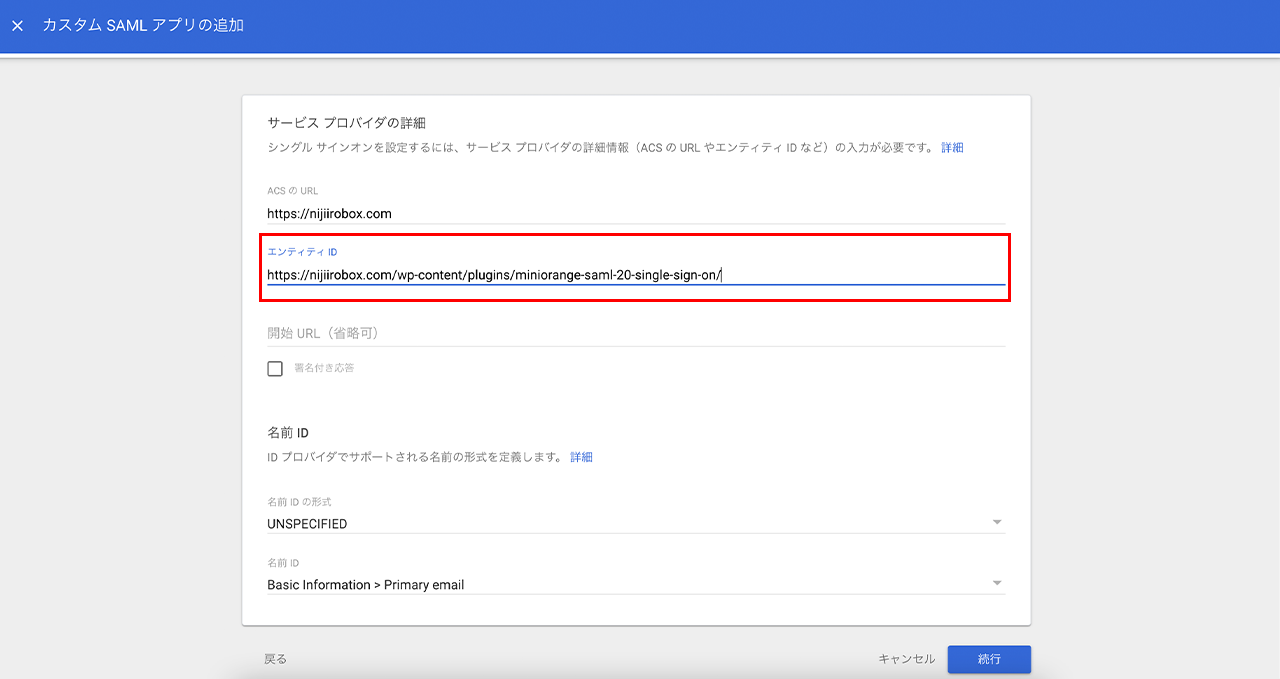Focus the エンティティ ID text field
Screen dimensions: 1280x679
635,275
